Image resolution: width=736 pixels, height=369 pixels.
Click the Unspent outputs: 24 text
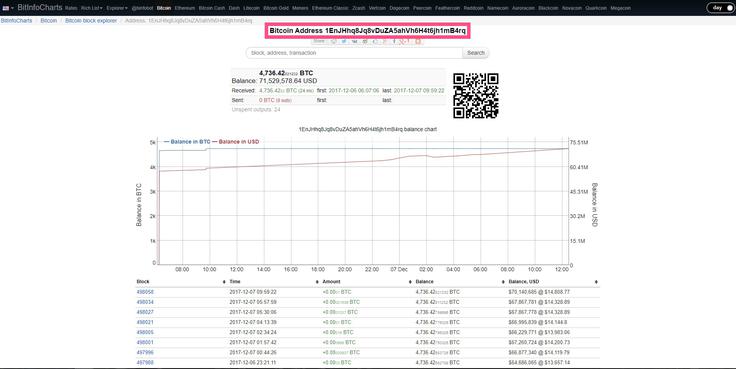(256, 110)
